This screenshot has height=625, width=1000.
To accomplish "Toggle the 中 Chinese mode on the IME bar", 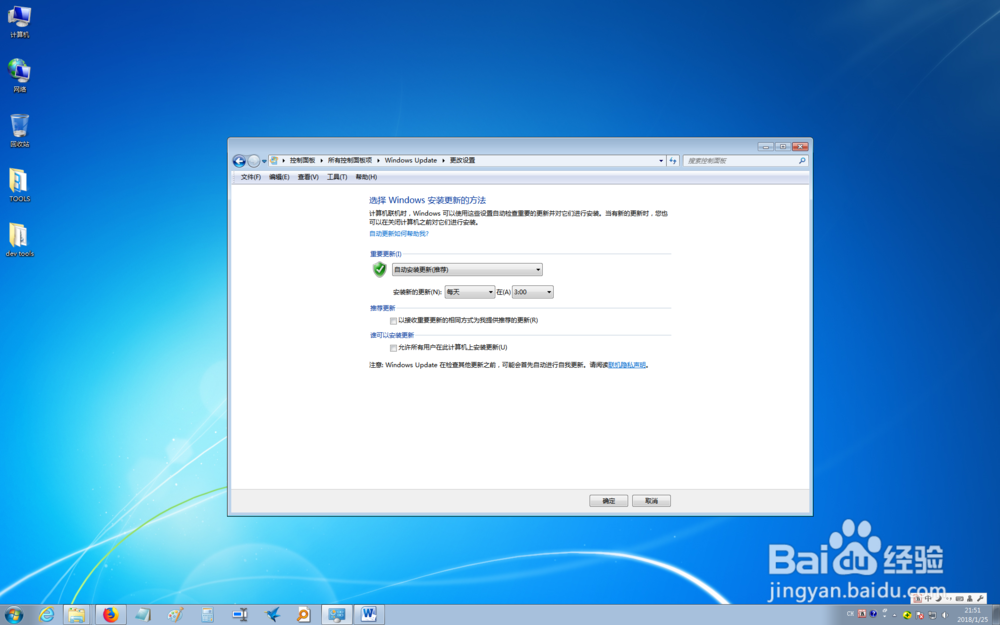I will [x=928, y=598].
